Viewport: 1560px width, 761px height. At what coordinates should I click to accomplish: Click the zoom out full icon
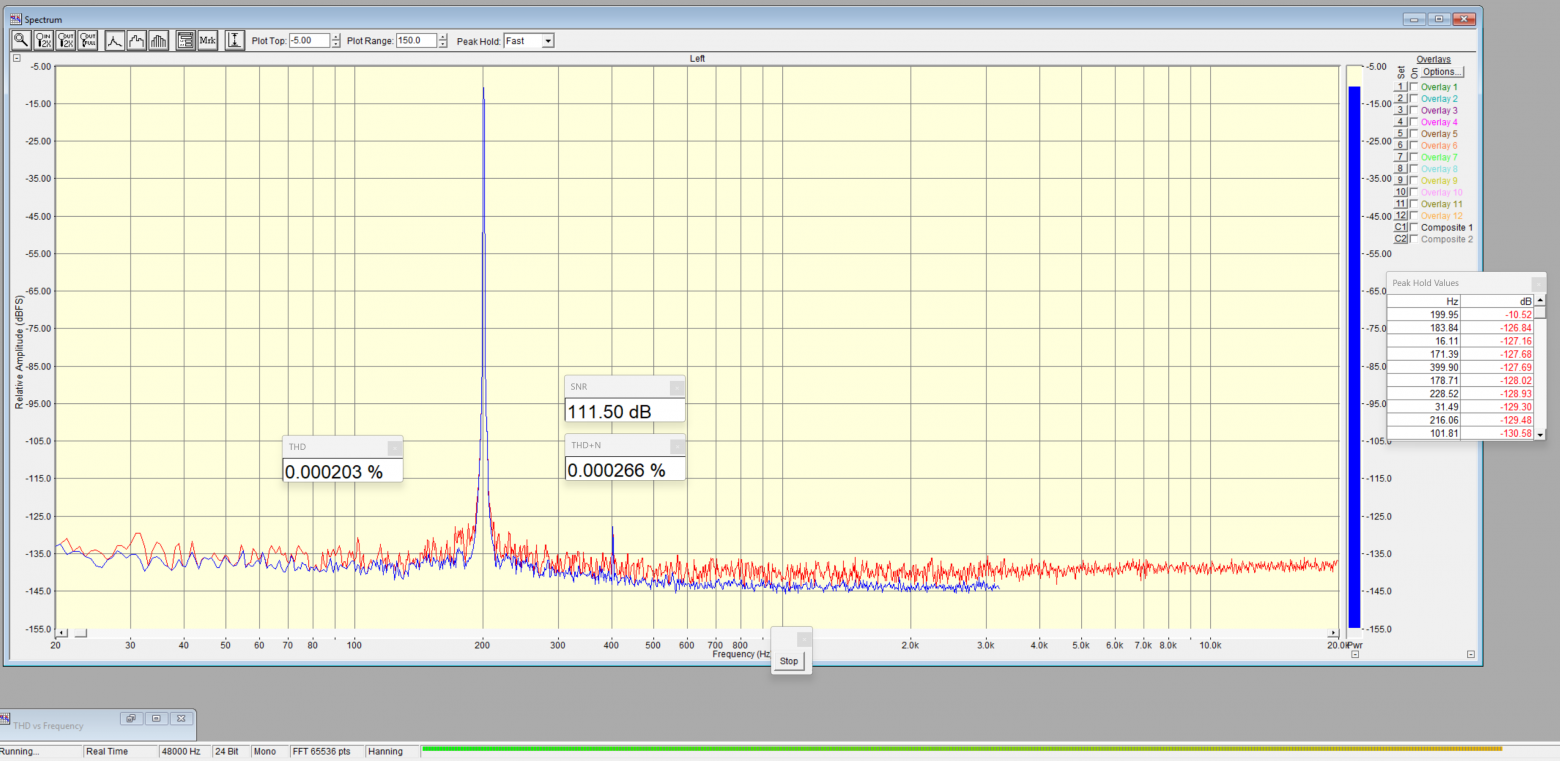(88, 40)
